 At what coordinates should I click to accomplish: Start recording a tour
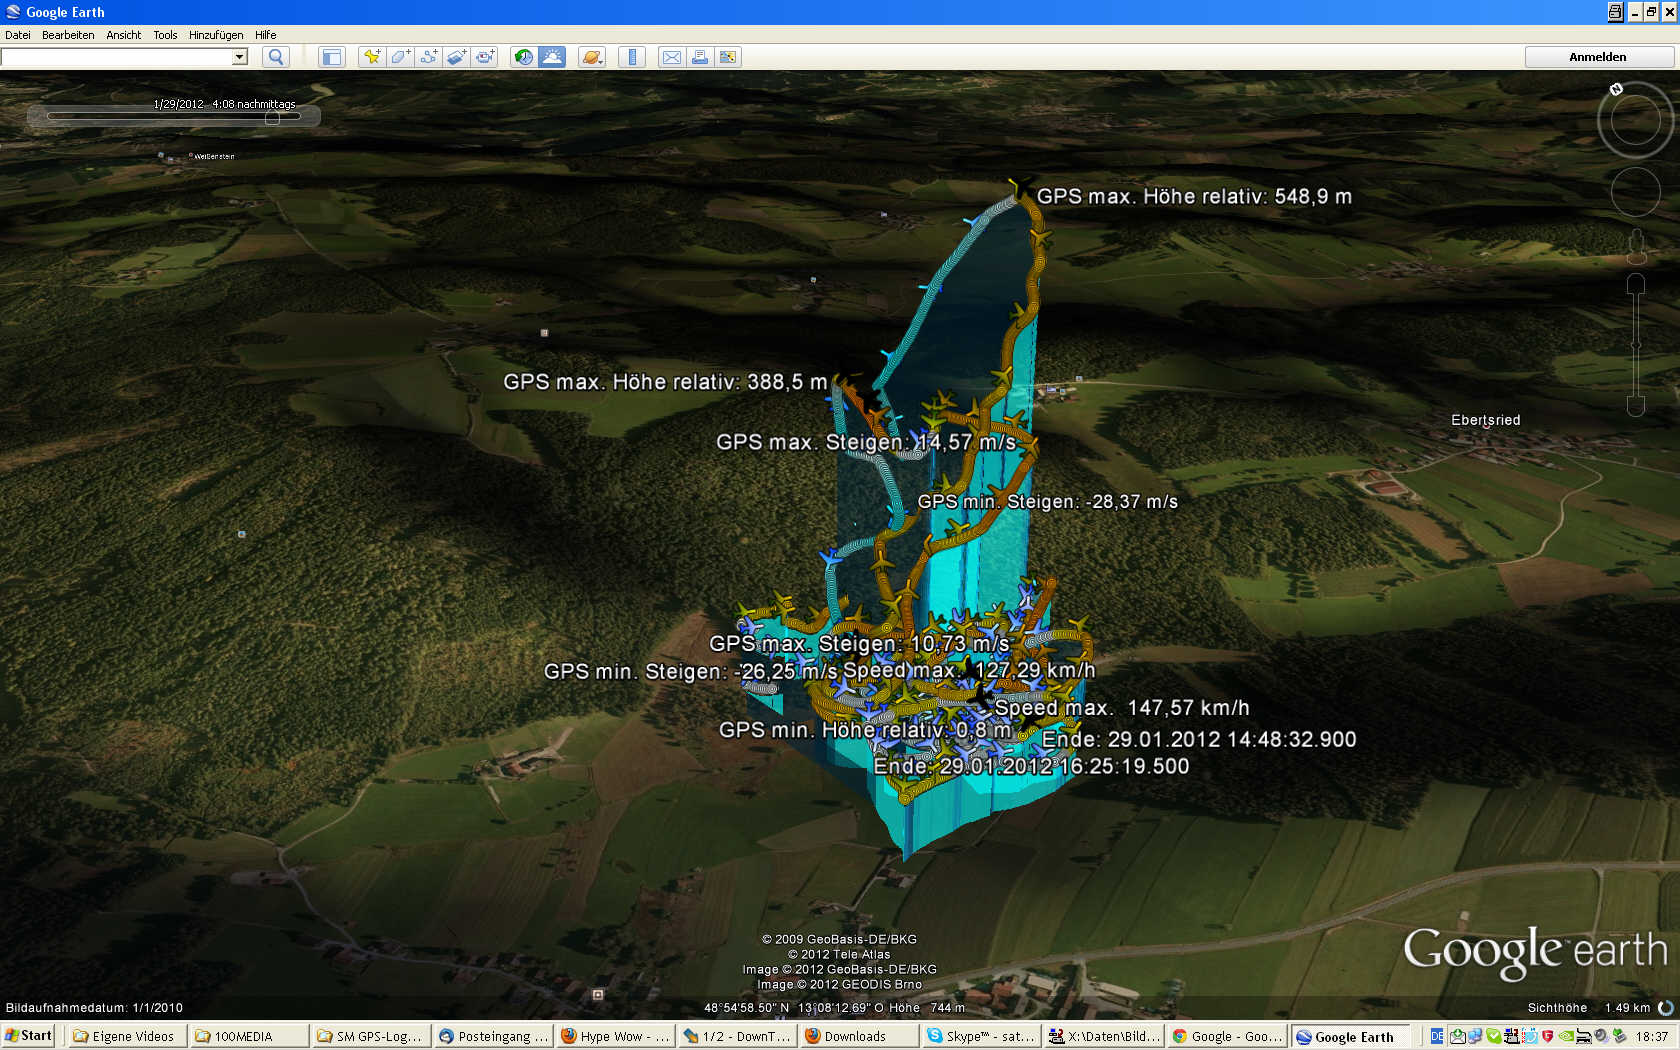484,57
